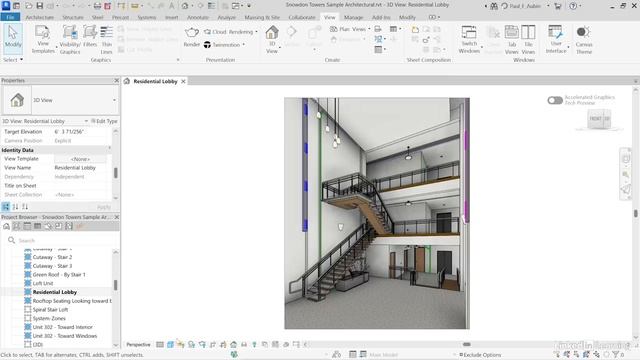Toggle the Exclude Options checkbox

point(461,355)
